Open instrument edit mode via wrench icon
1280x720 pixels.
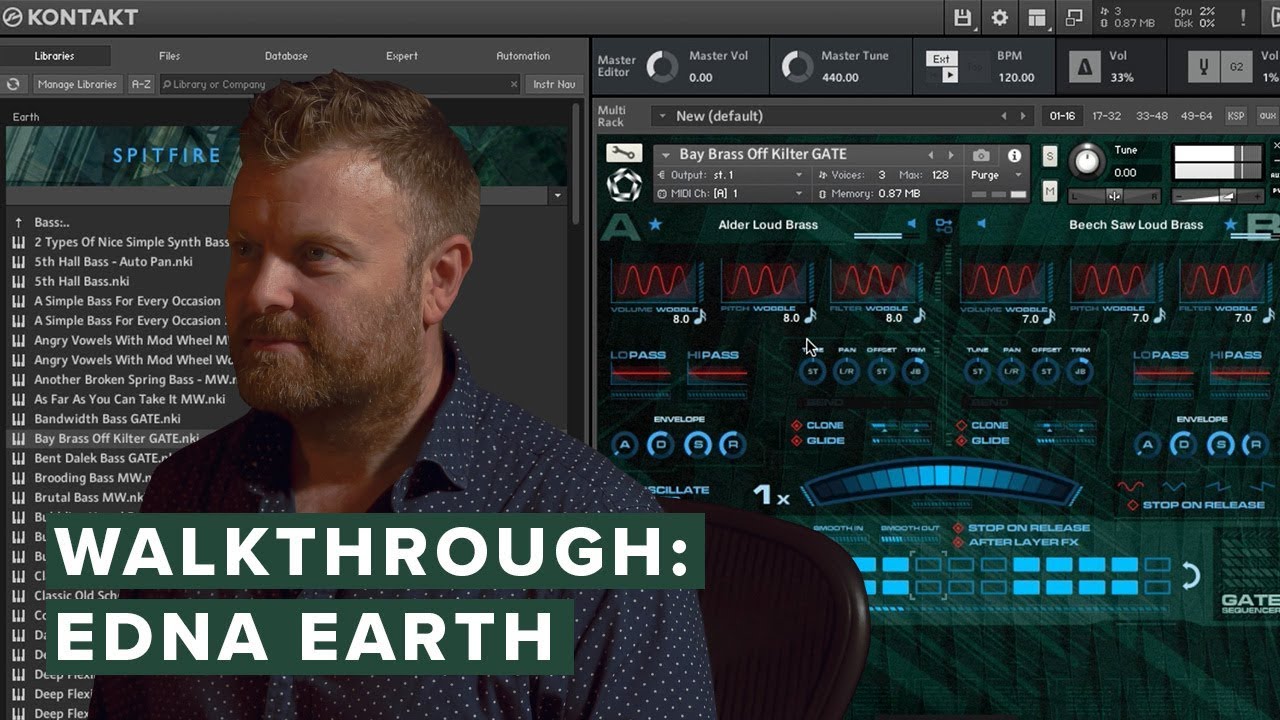[624, 153]
